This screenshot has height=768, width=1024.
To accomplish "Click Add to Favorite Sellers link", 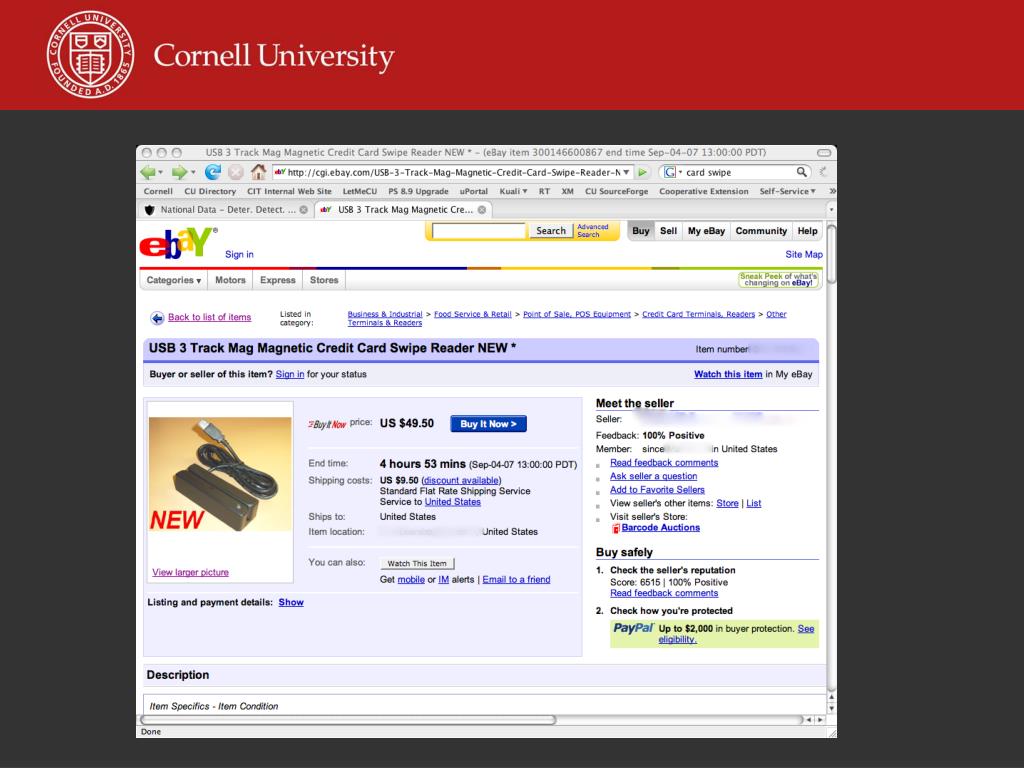I will [657, 490].
